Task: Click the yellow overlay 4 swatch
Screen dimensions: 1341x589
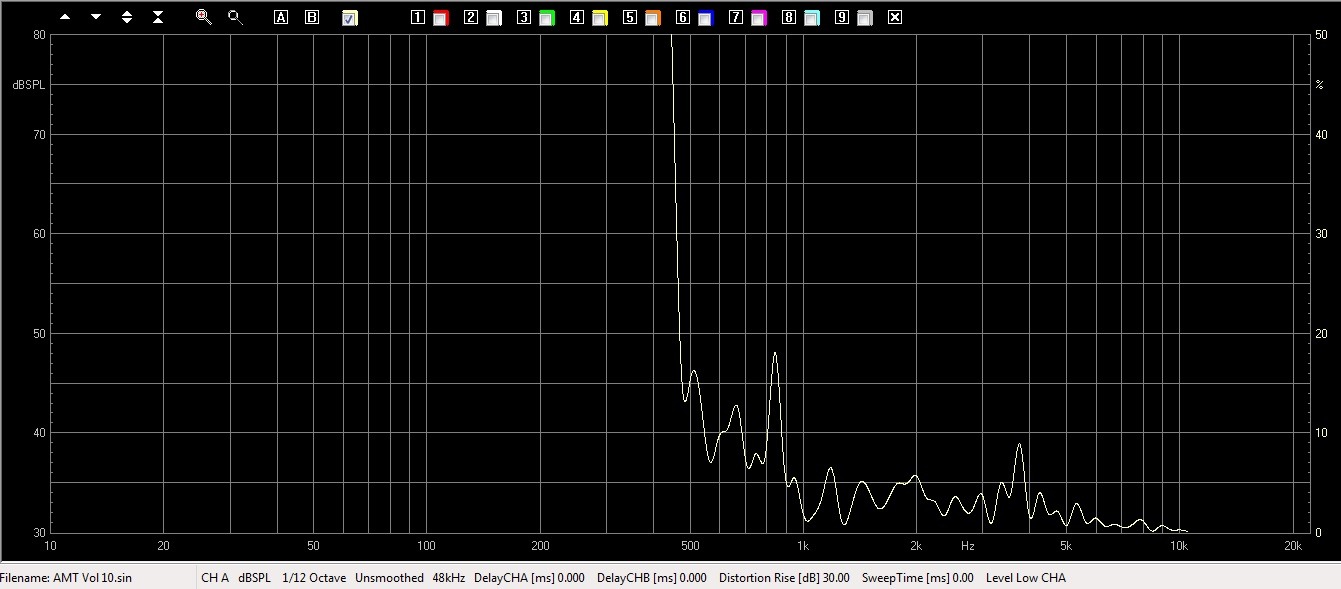Action: coord(599,18)
